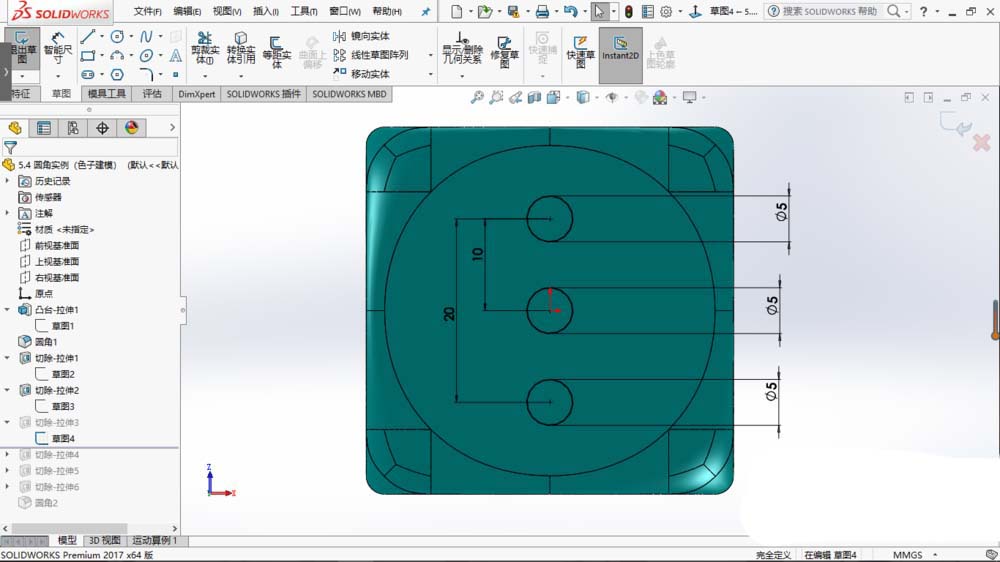Toggle the Instant2D button
The height and width of the screenshot is (562, 1000).
tap(620, 55)
